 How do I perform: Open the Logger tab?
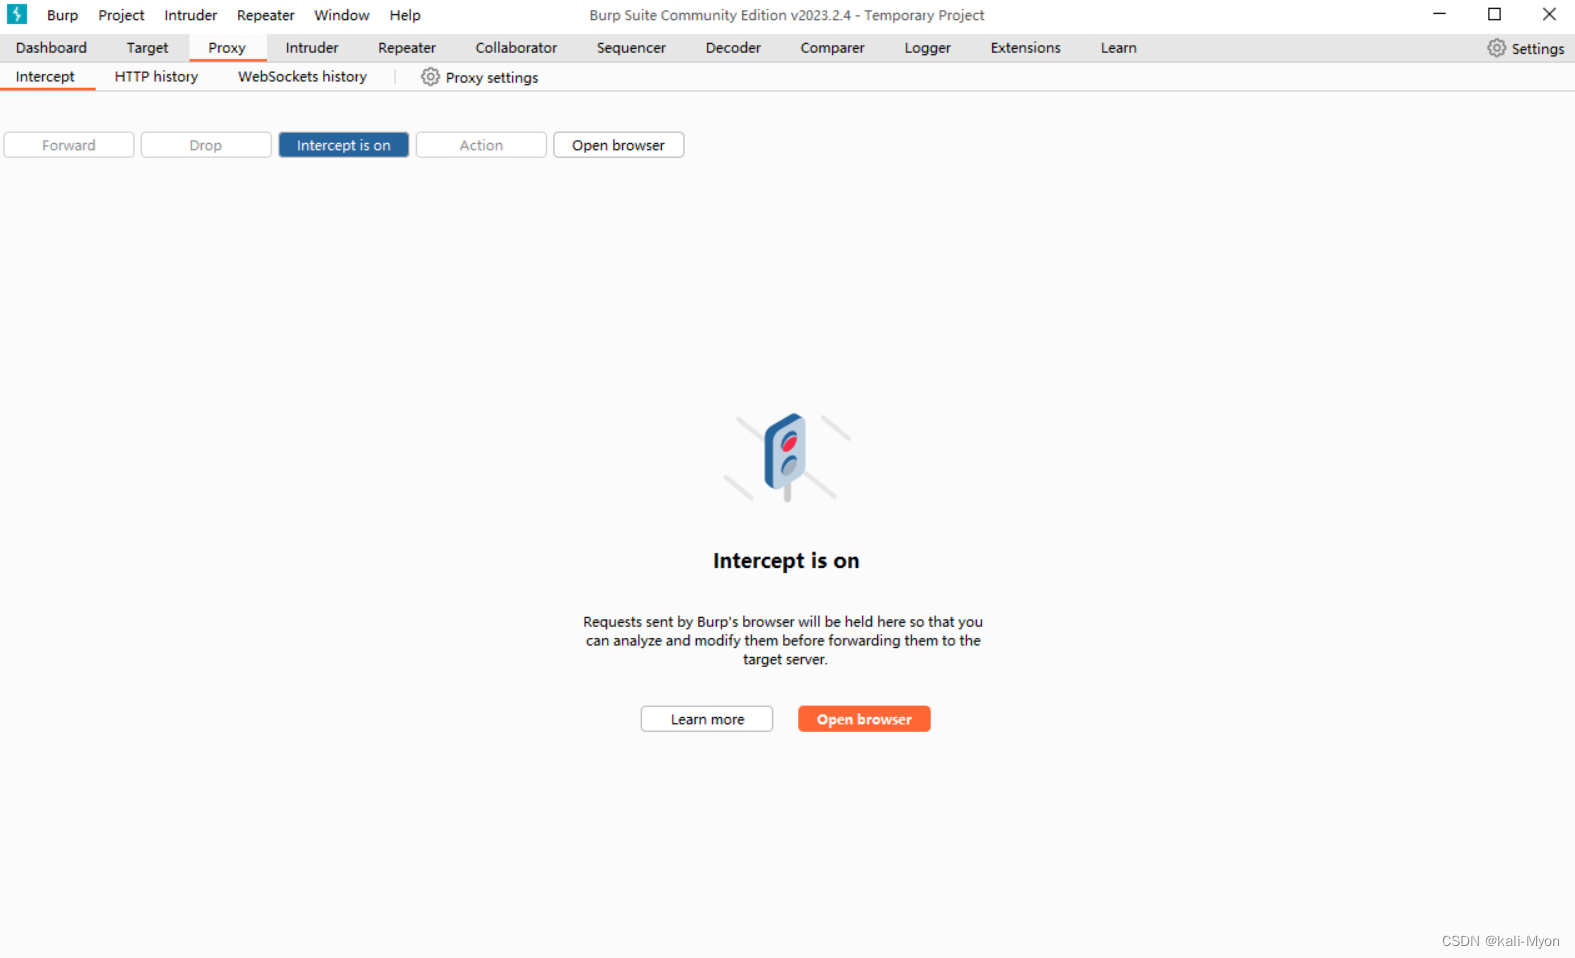click(x=927, y=48)
